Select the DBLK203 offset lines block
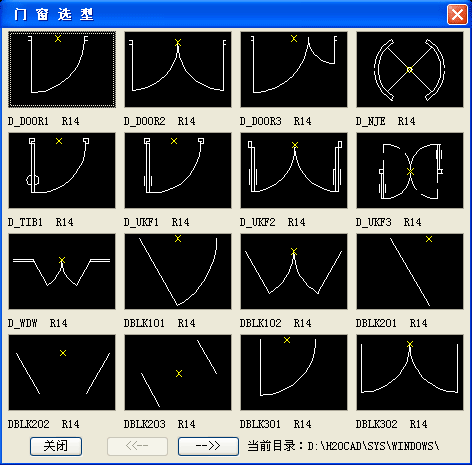472x465 pixels. pyautogui.click(x=178, y=372)
